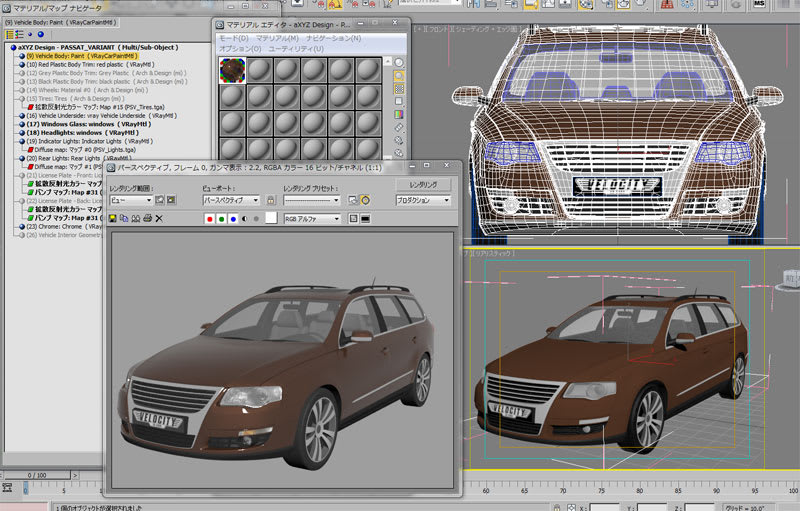Click the ViewCube in perspective viewport
This screenshot has height=511, width=800.
pyautogui.click(x=789, y=279)
